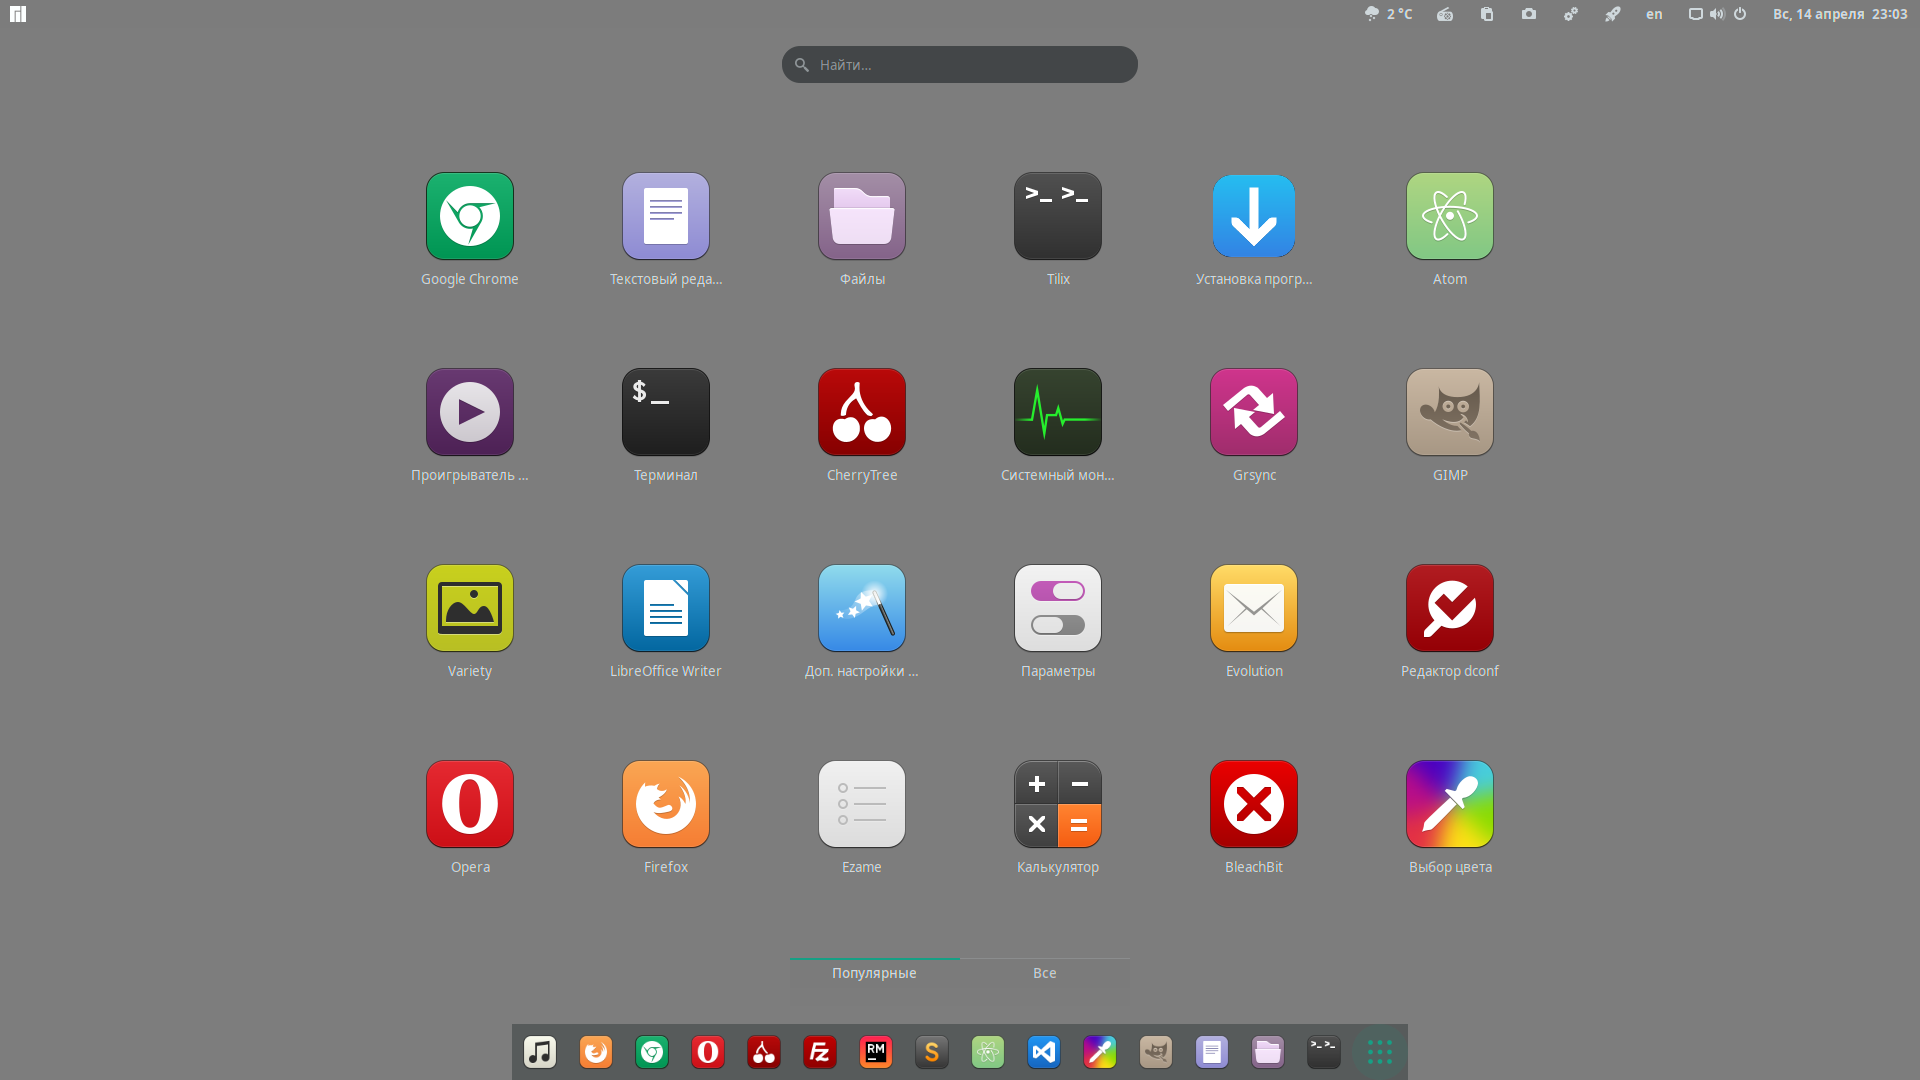Launch Grsync
1920x1080 pixels.
coord(1254,413)
